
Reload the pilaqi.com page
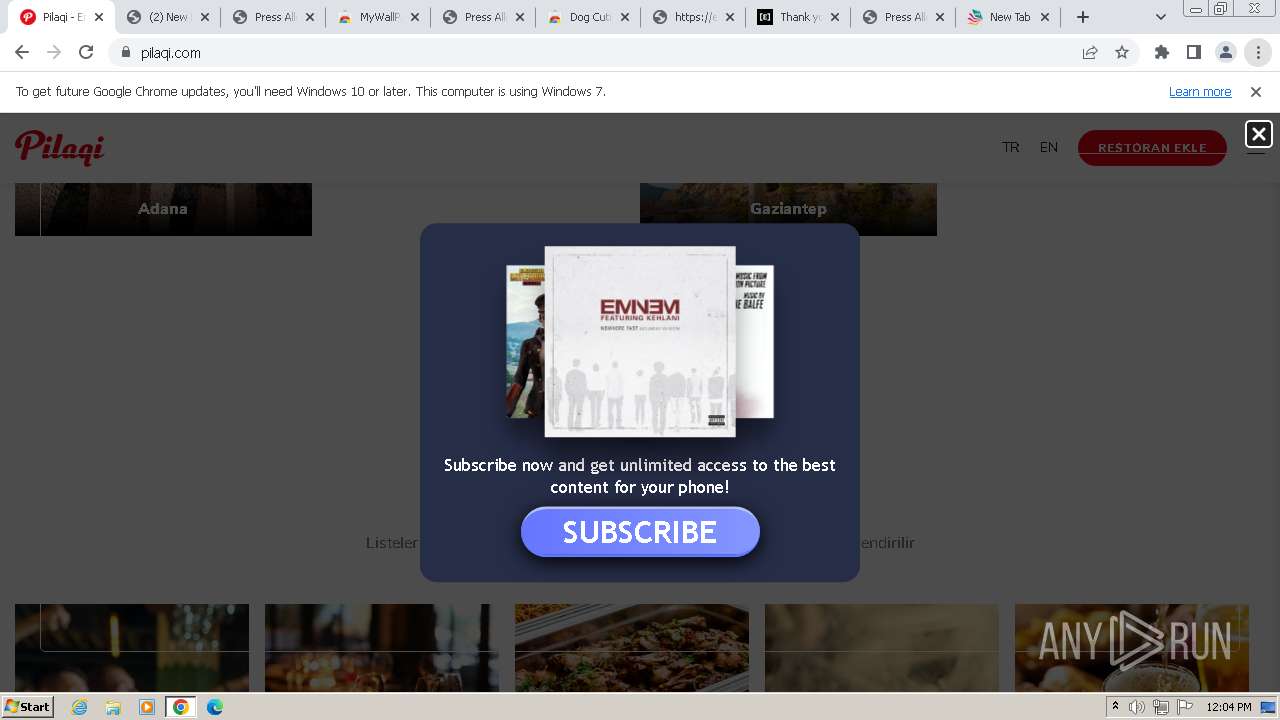coord(86,53)
